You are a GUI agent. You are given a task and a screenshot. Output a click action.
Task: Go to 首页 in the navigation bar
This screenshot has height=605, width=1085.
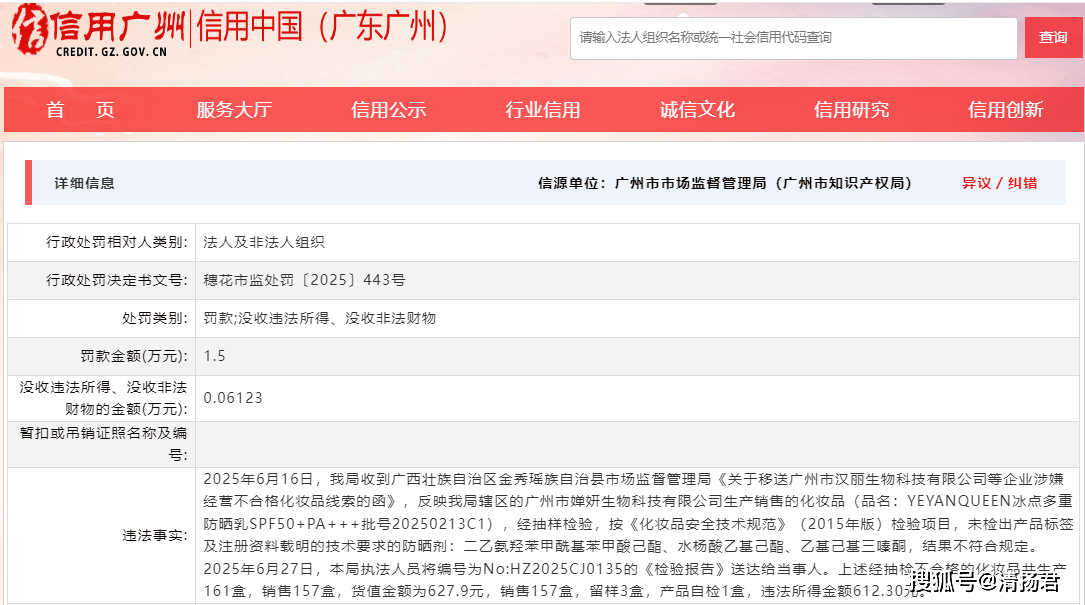tap(80, 110)
